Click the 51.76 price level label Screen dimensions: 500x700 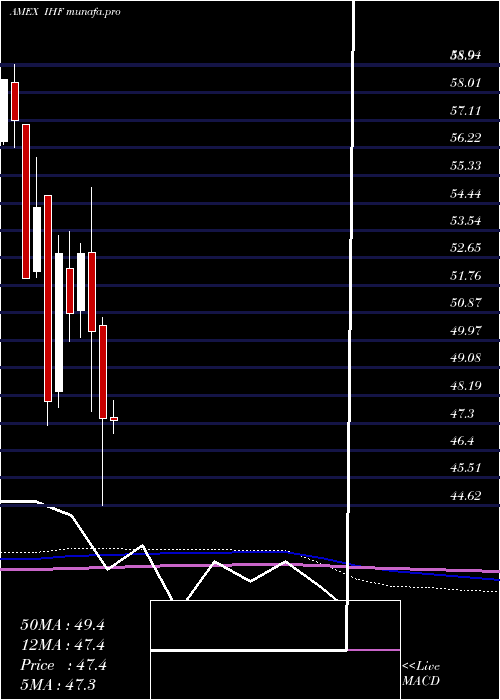(x=465, y=275)
